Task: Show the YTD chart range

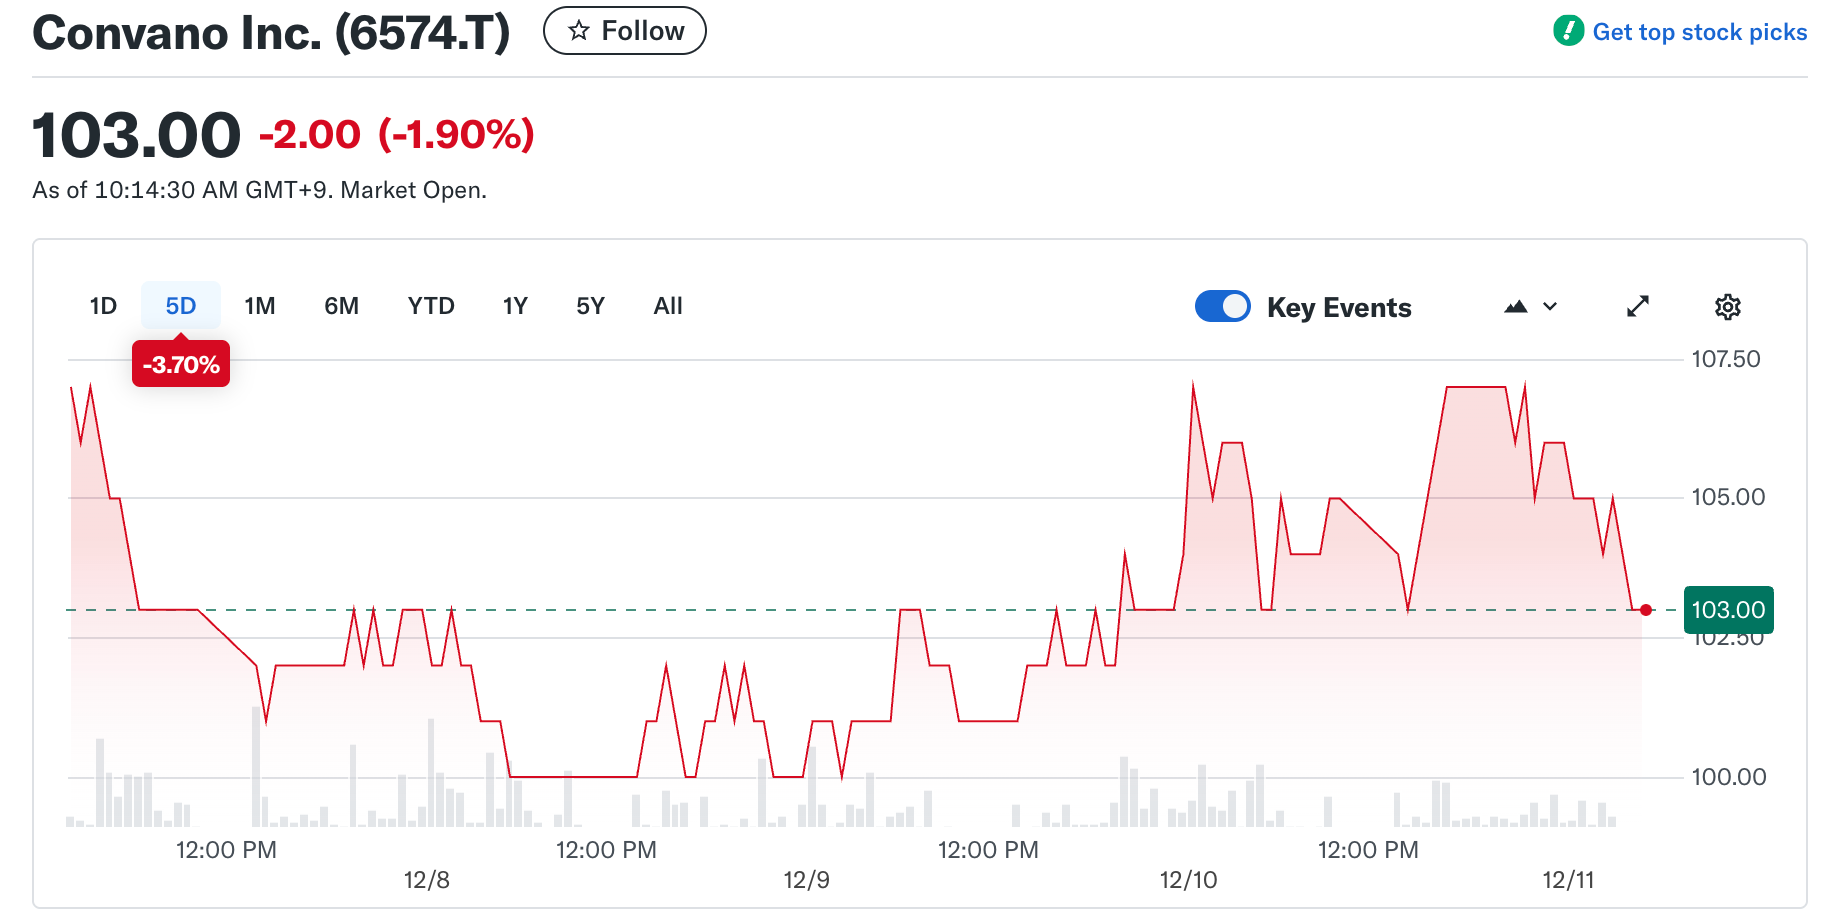Action: (431, 306)
